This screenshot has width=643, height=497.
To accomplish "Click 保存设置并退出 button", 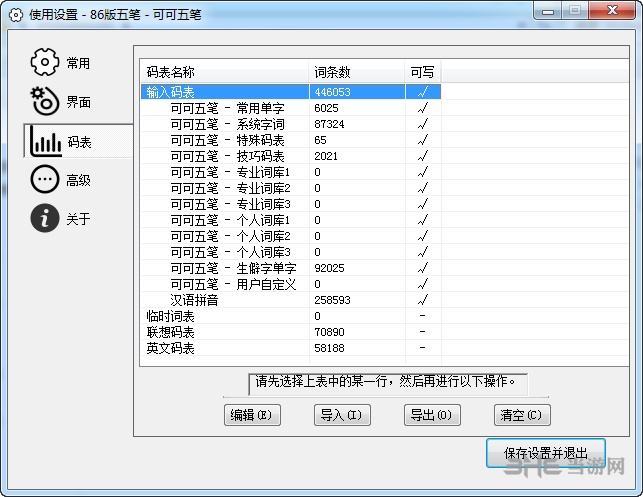I will tap(546, 453).
